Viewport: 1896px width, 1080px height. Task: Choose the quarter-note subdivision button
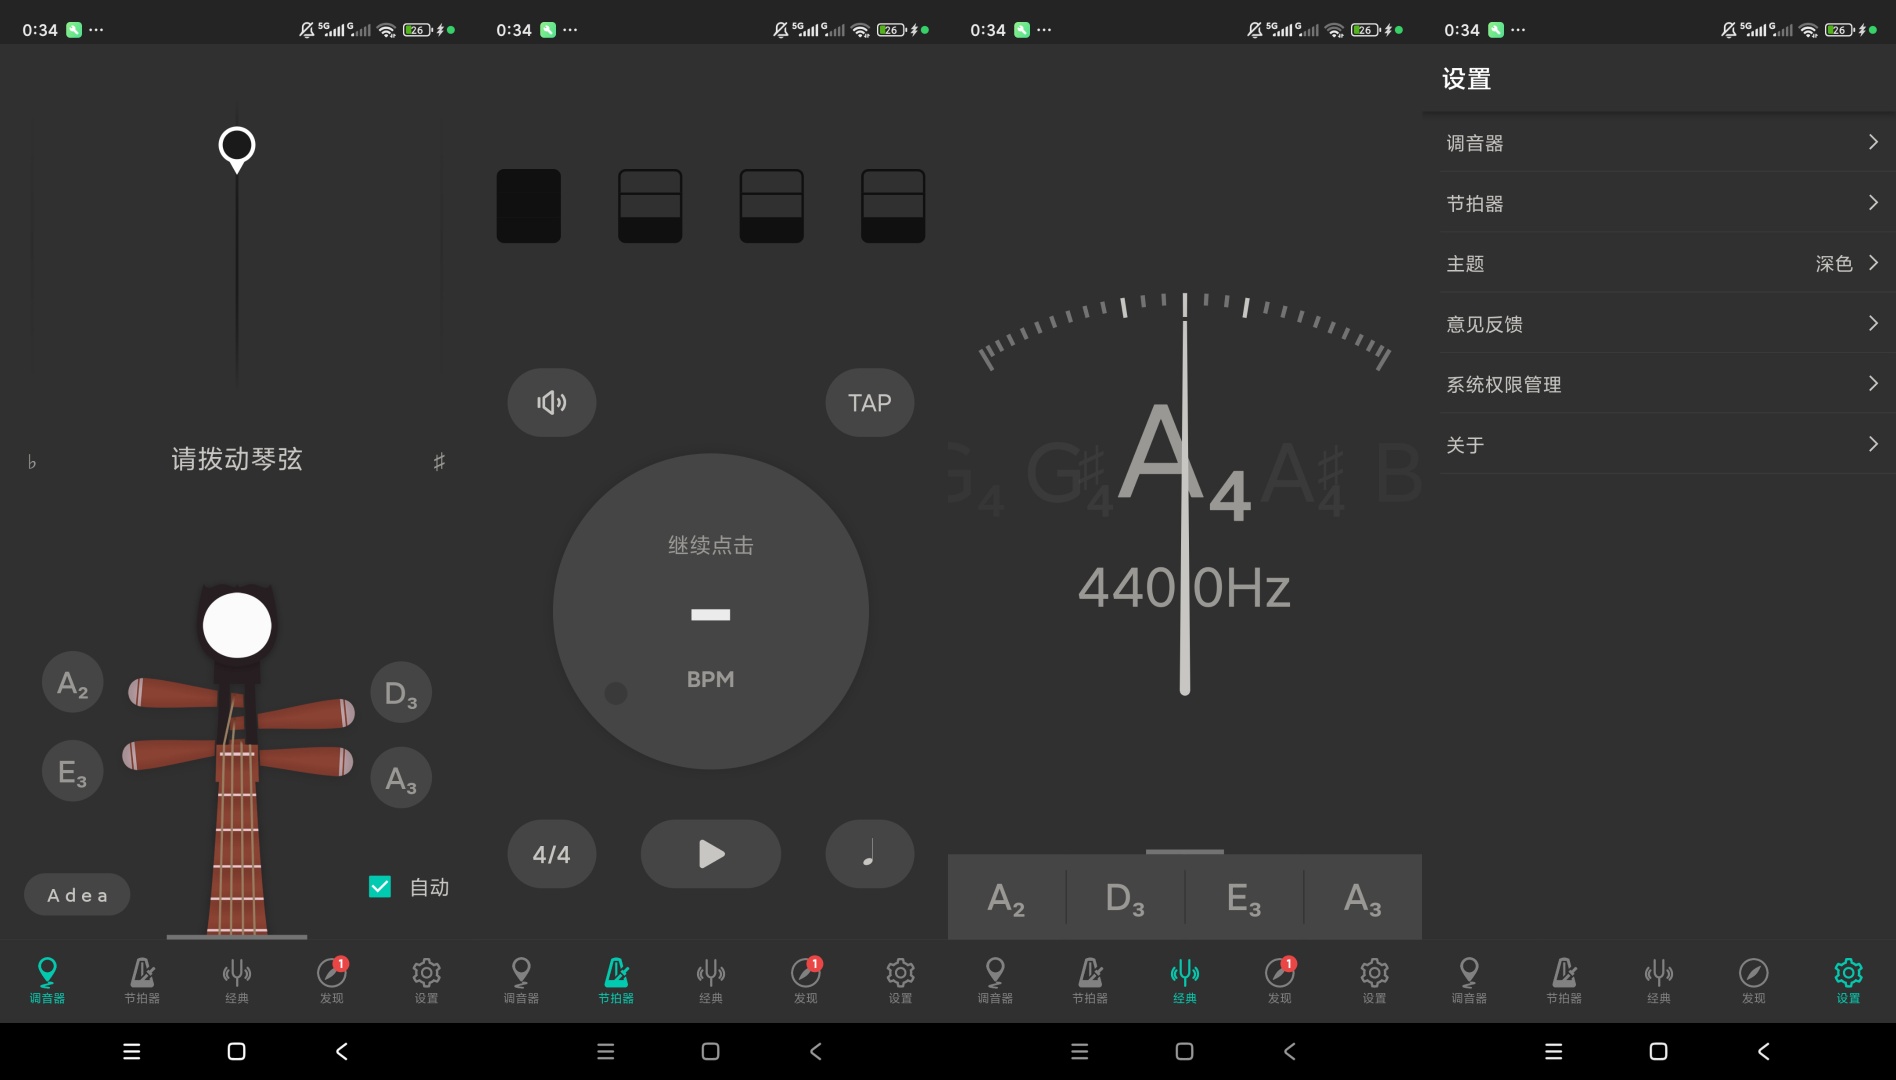869,854
